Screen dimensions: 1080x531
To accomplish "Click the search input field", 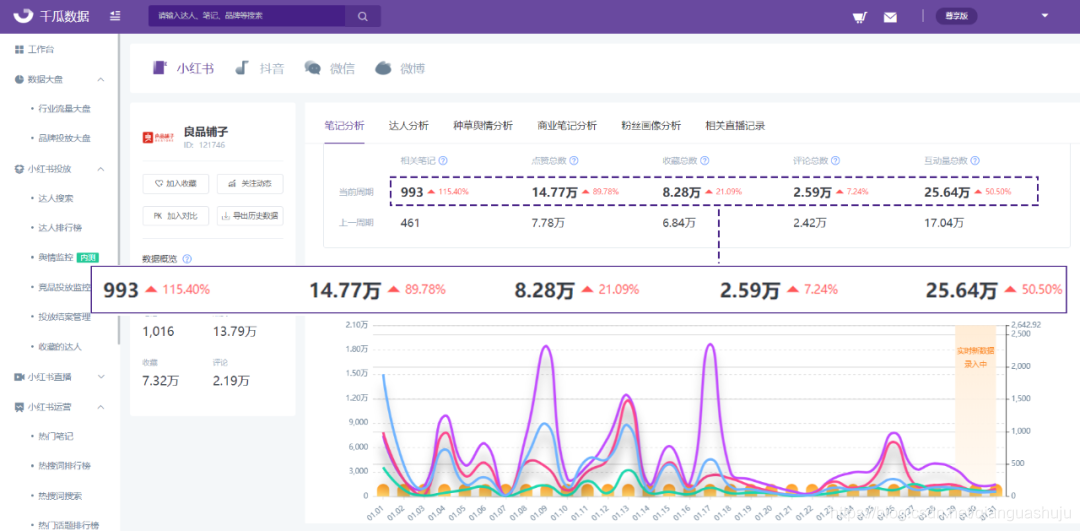I will (x=247, y=16).
